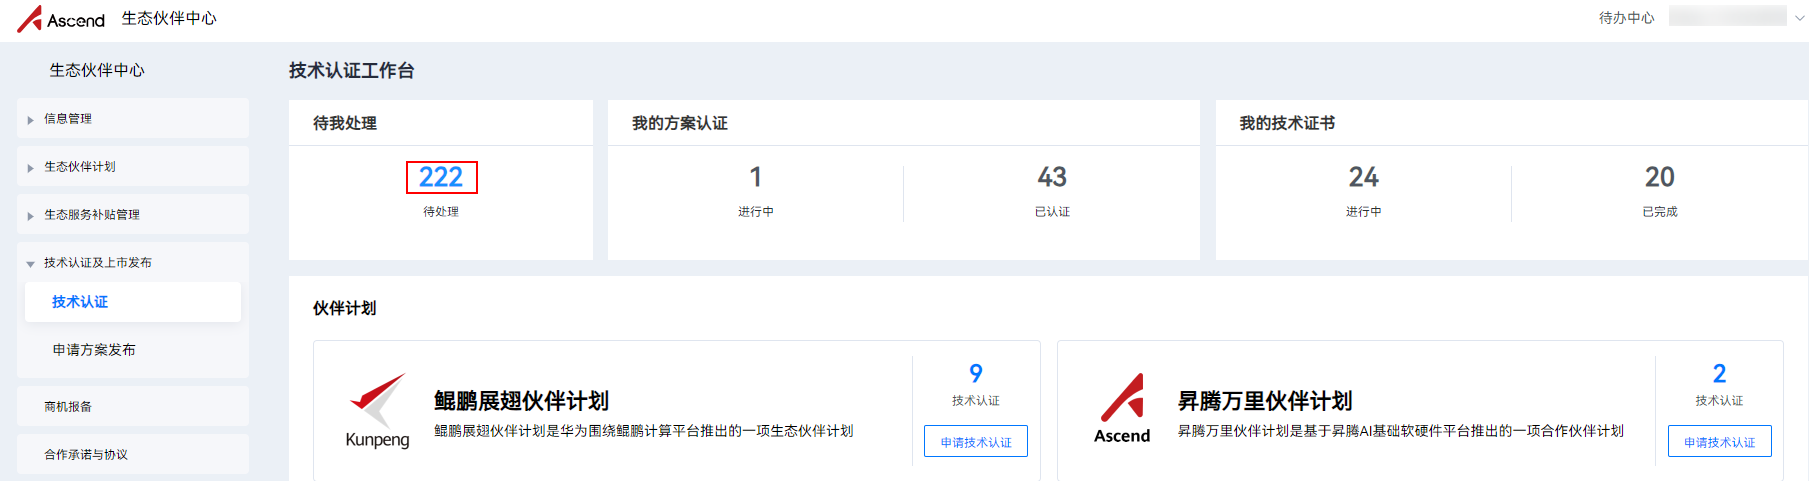This screenshot has width=1809, height=481.
Task: Open 生态伙伴计划 sidebar item
Action: [133, 166]
